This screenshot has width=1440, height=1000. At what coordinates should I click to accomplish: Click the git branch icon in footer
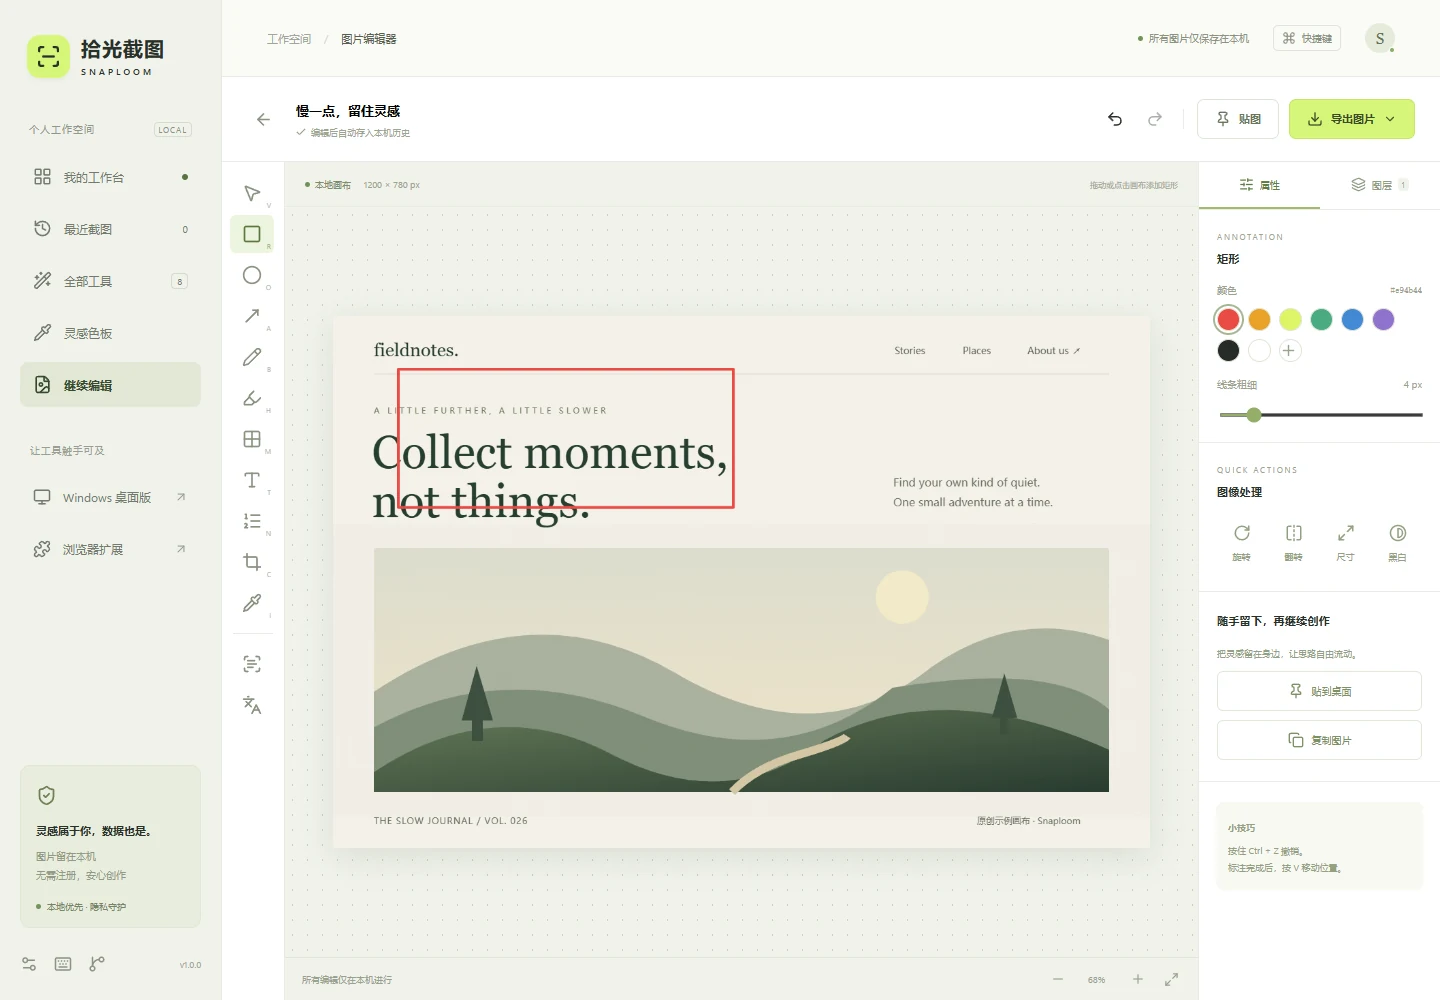[97, 964]
